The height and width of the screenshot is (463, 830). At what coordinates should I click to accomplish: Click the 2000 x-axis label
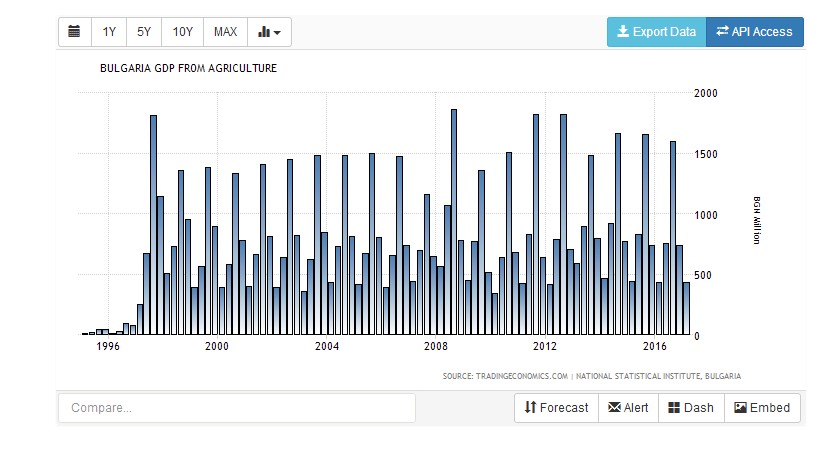(x=217, y=347)
